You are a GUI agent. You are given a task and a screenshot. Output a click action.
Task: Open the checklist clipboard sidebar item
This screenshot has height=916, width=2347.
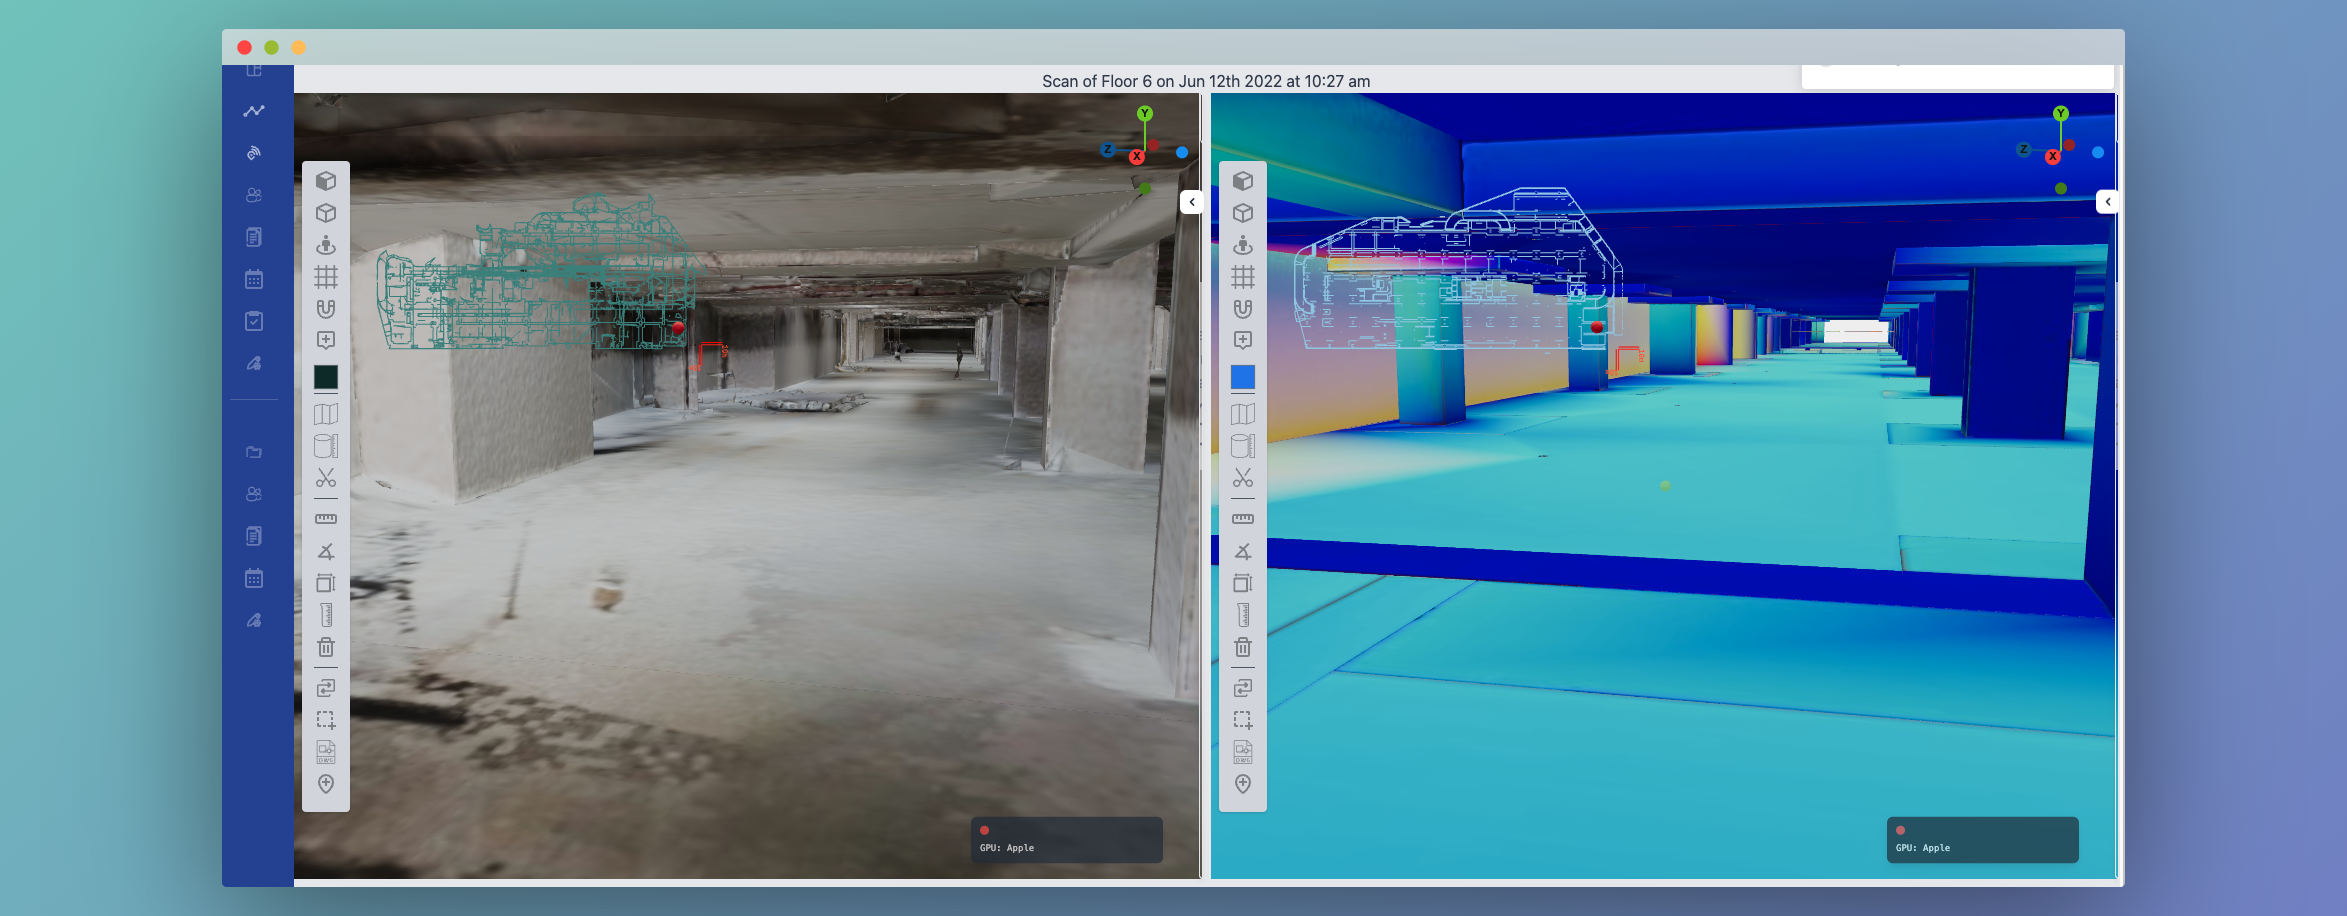(x=254, y=321)
